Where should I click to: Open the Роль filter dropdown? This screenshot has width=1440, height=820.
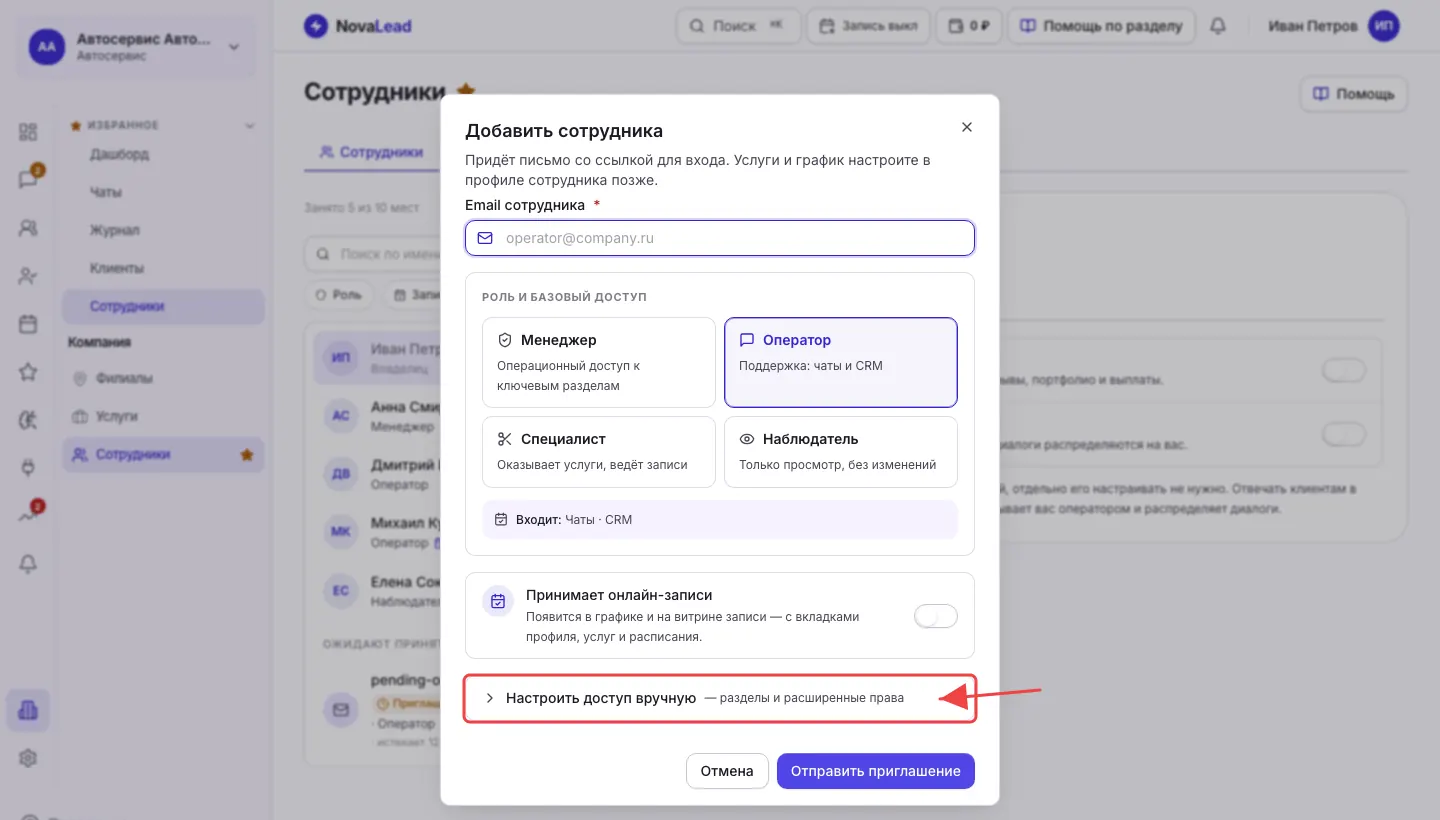[339, 295]
